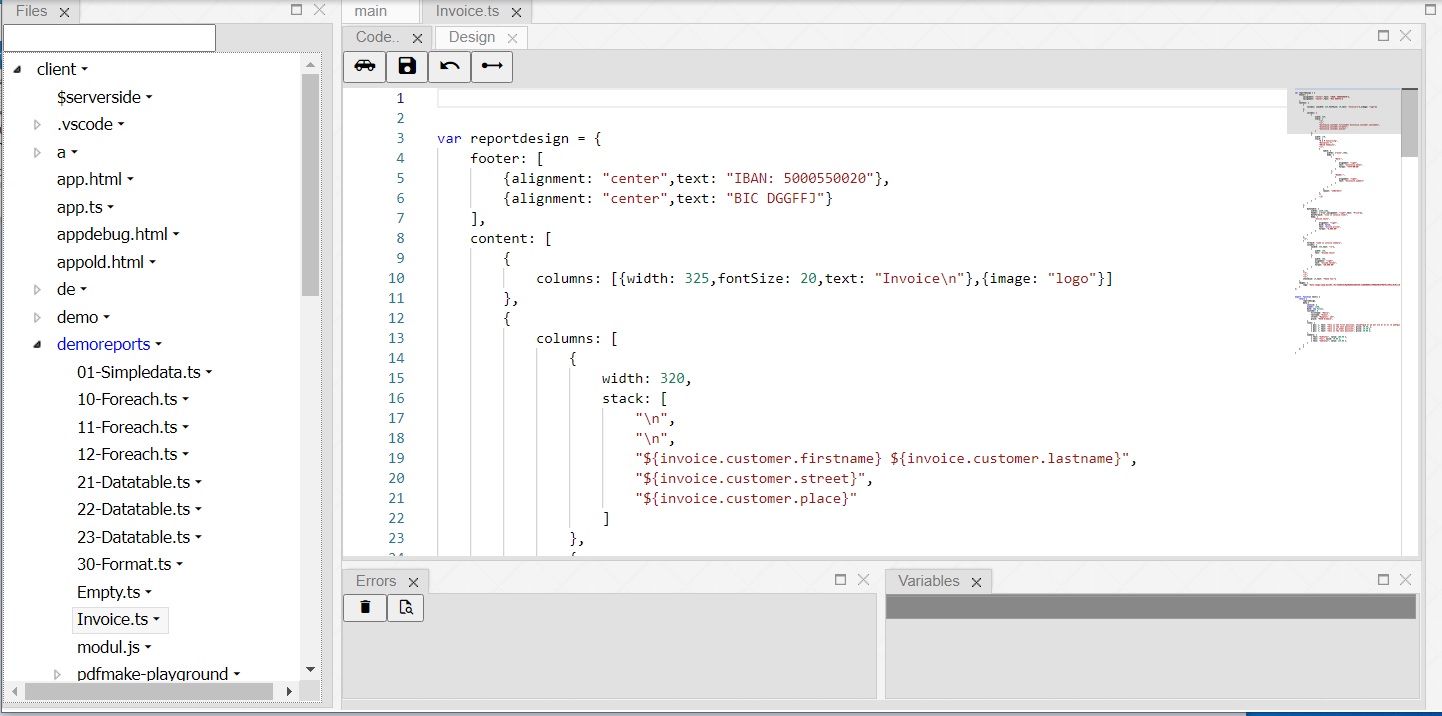The width and height of the screenshot is (1442, 716).
Task: Maximize the Variables panel with its square icon
Action: click(x=1383, y=579)
